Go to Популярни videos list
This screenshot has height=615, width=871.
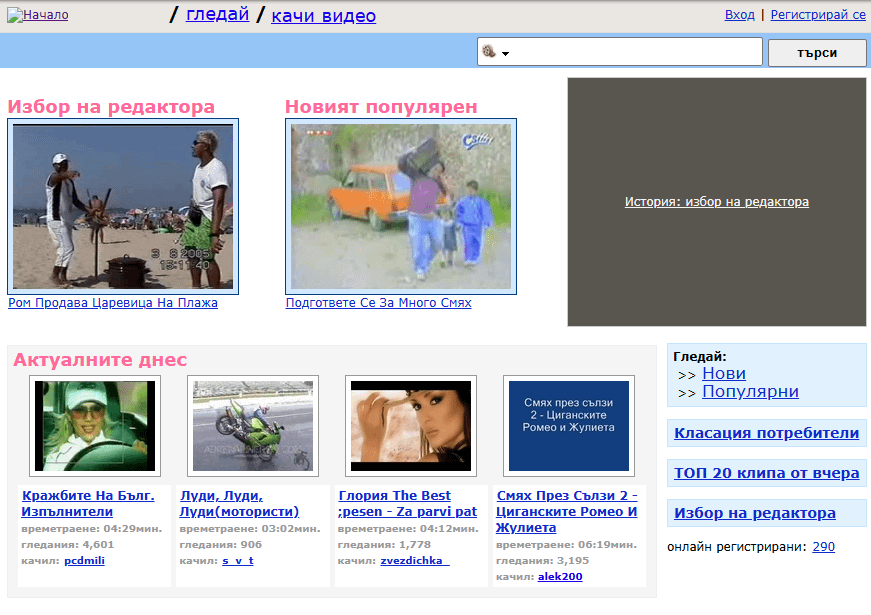[750, 392]
